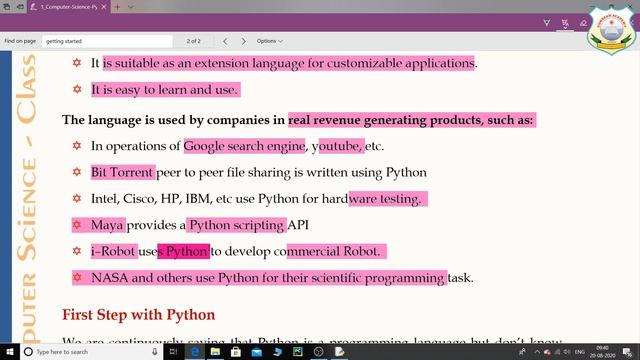The width and height of the screenshot is (640, 360).
Task: Show hidden system tray icons
Action: pyautogui.click(x=537, y=352)
